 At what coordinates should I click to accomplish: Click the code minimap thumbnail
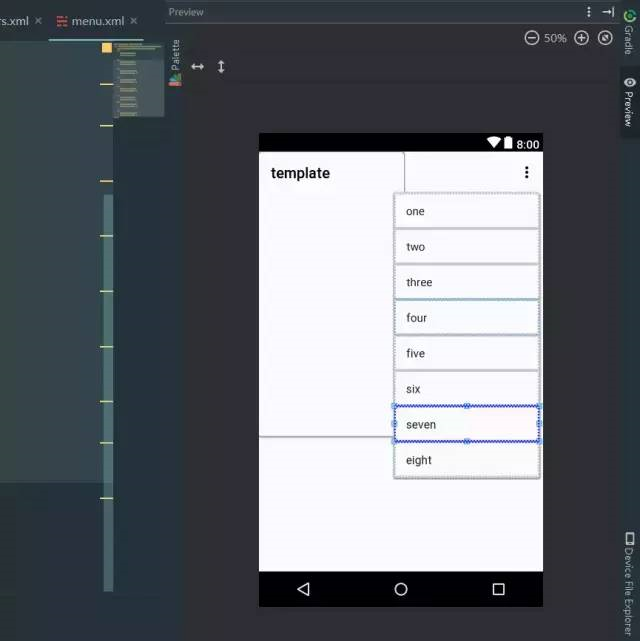point(139,80)
